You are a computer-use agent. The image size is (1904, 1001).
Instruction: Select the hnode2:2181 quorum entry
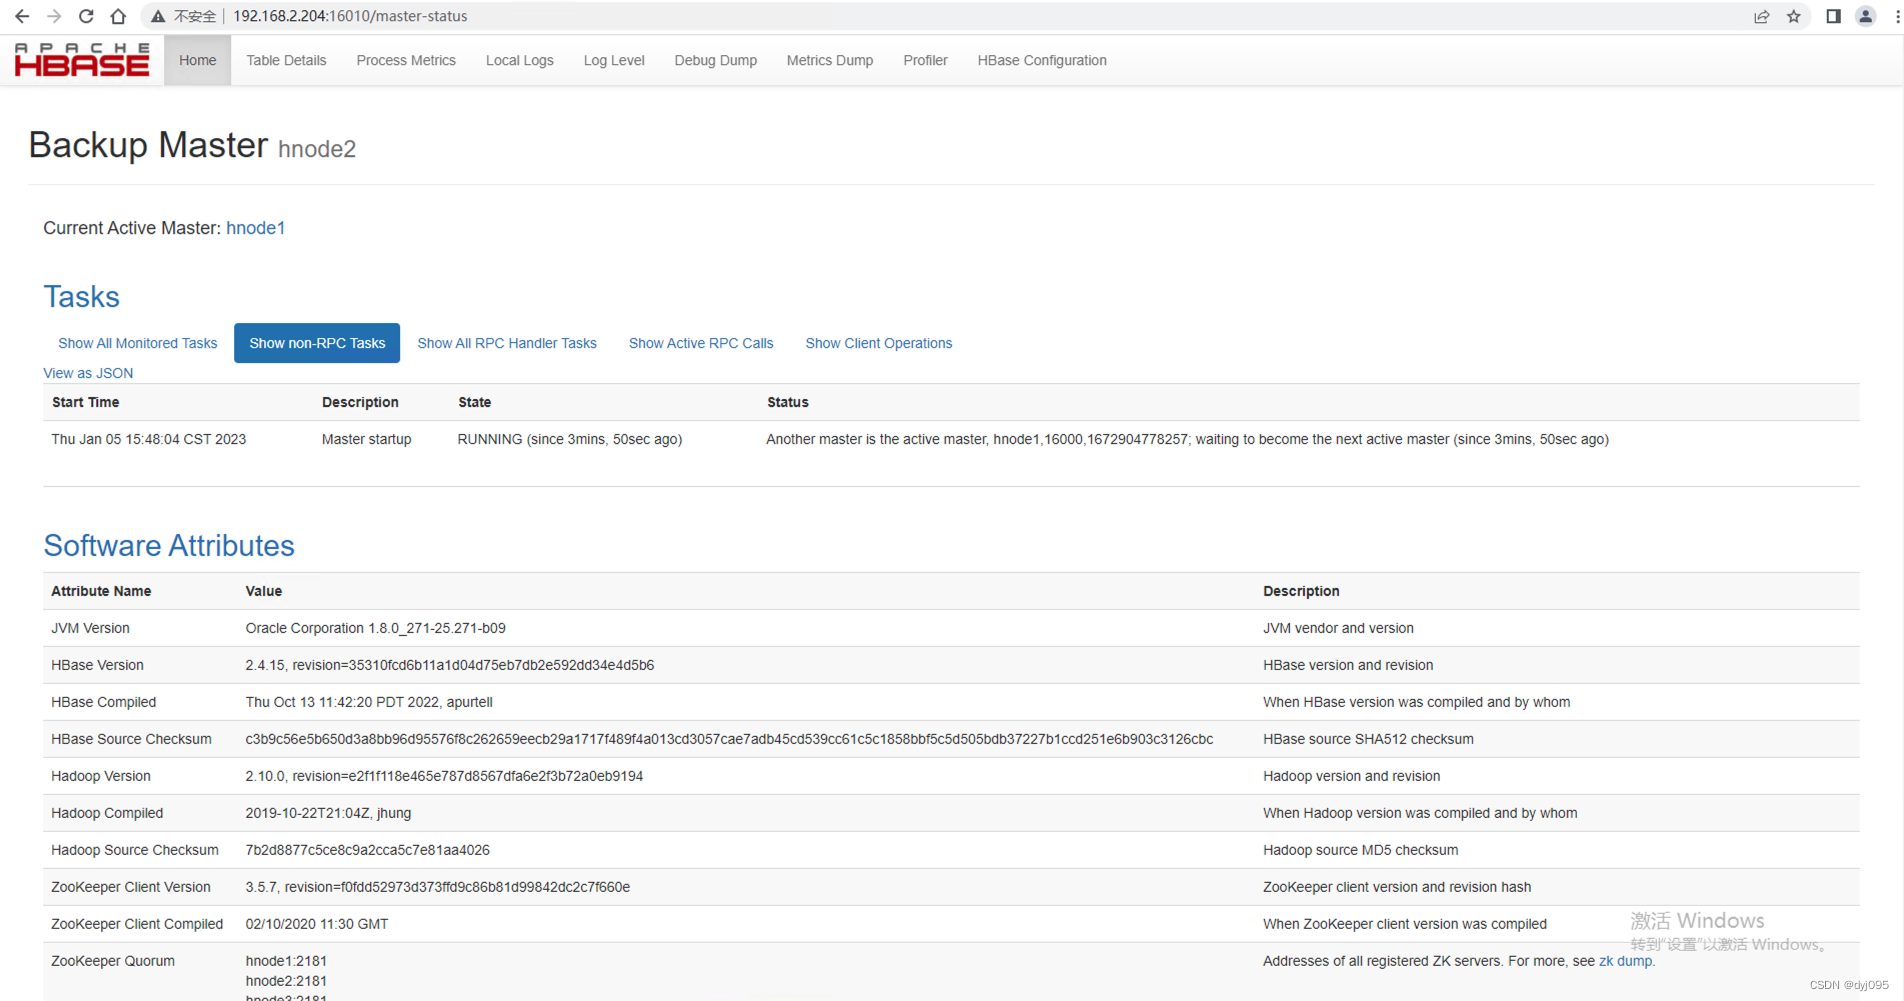click(x=286, y=981)
